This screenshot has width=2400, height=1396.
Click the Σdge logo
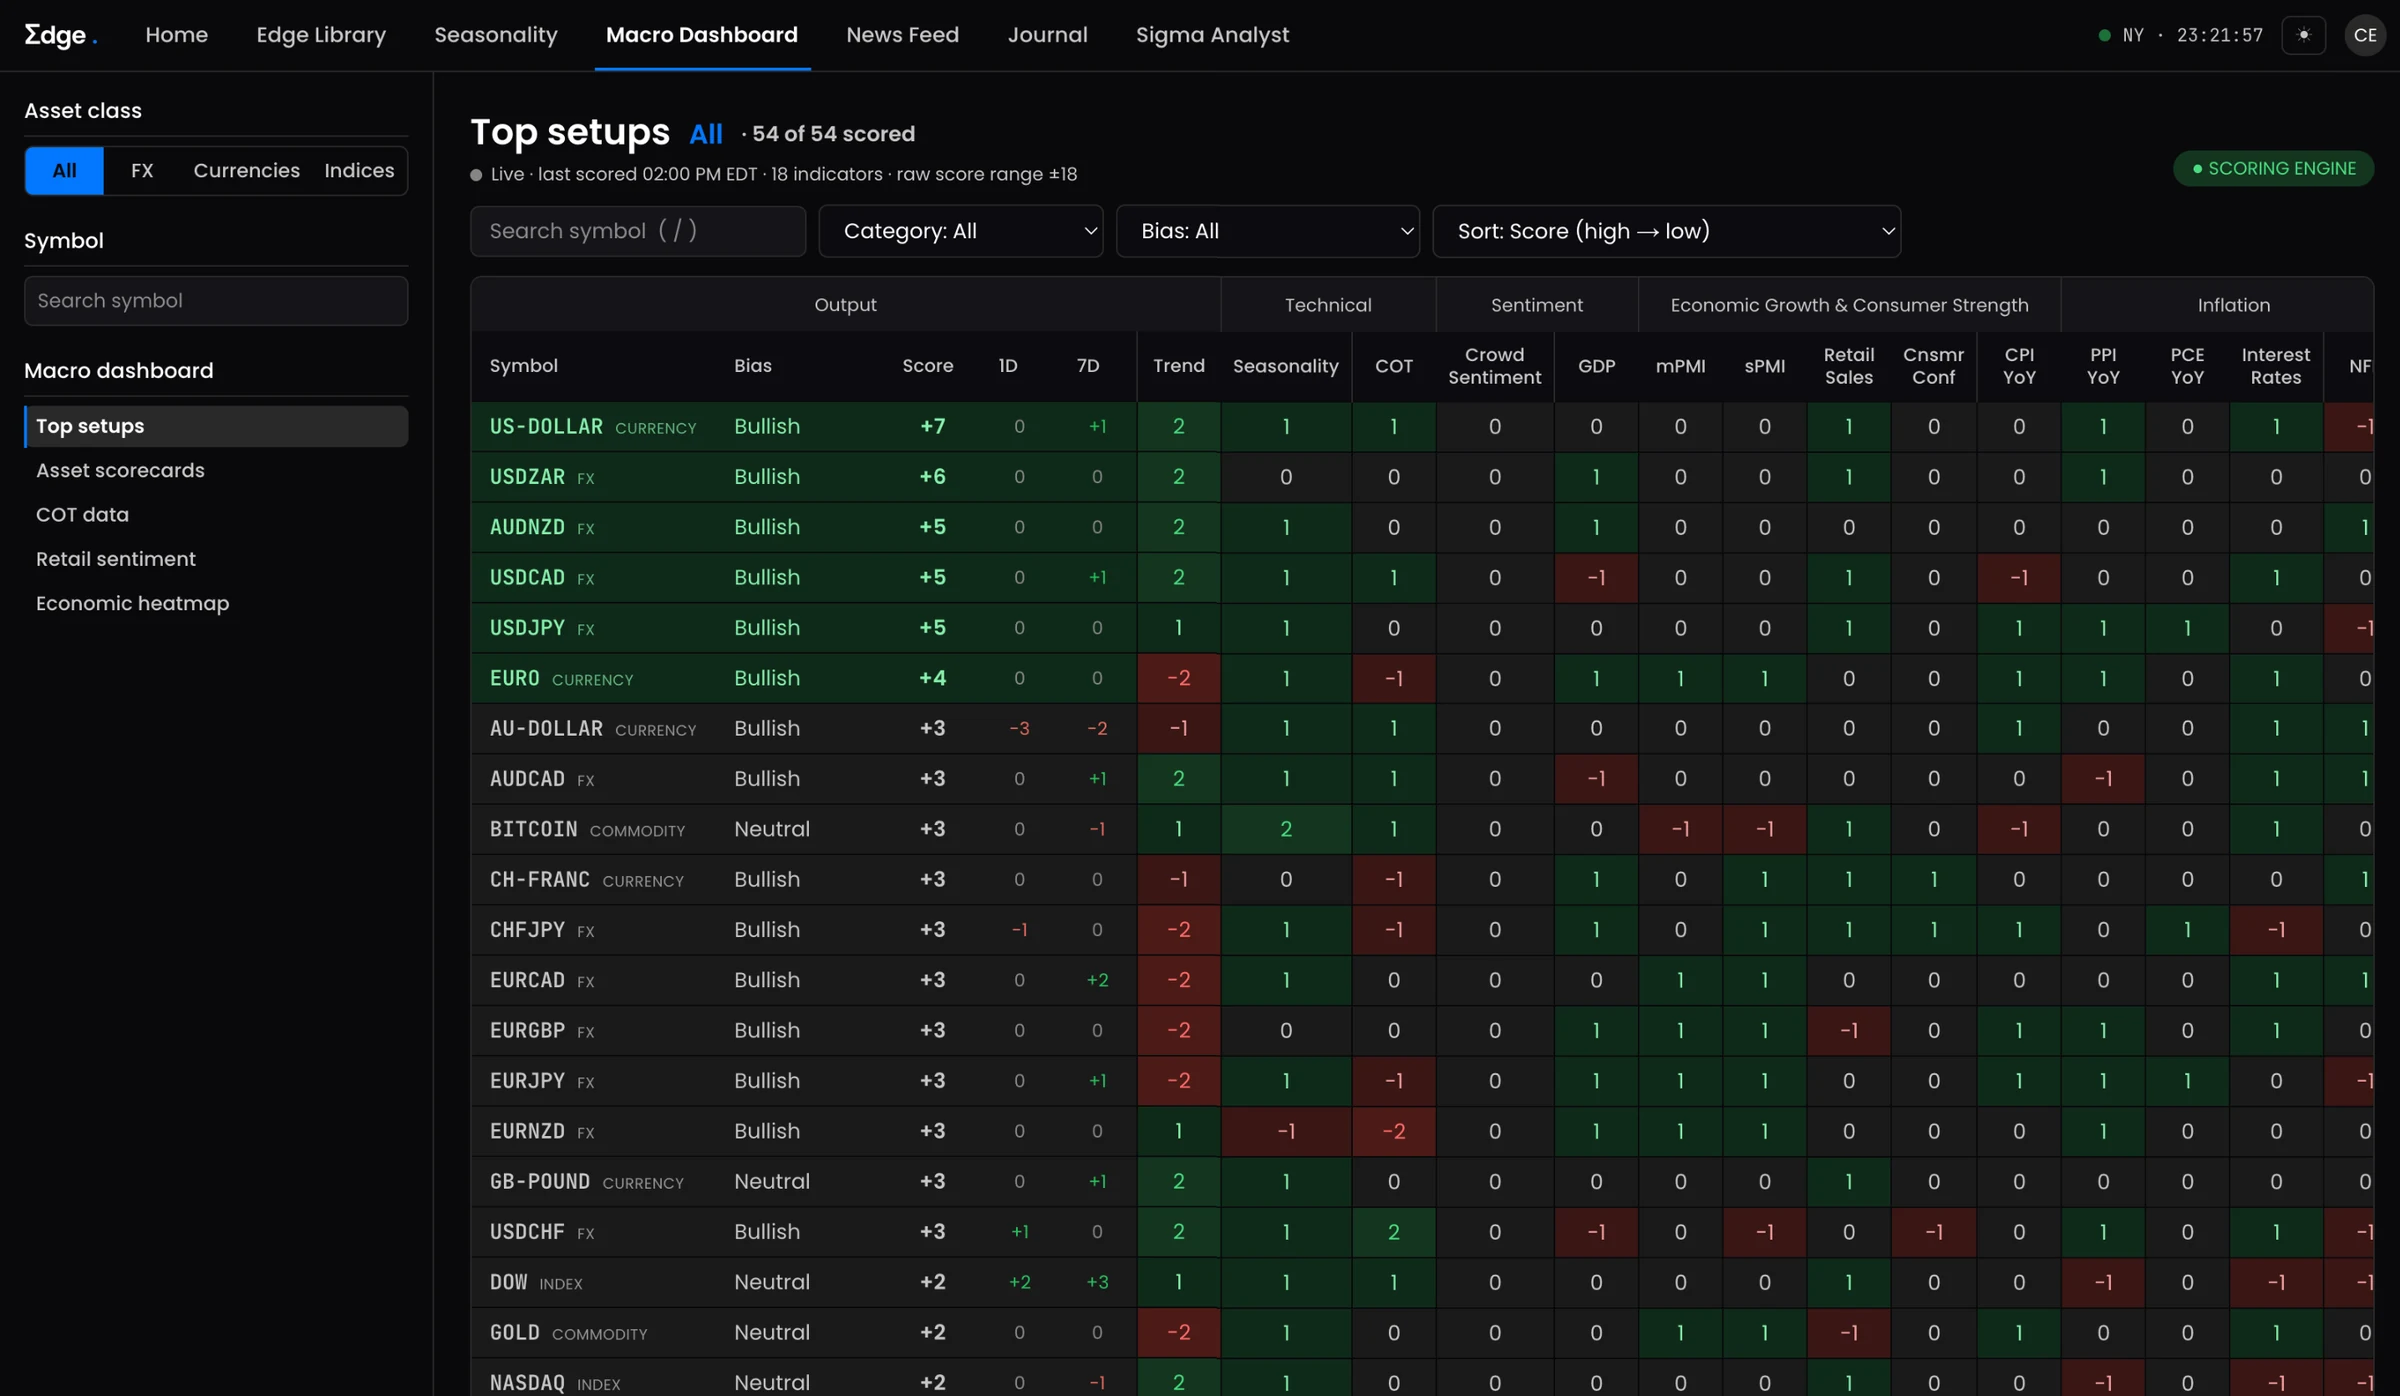60,35
